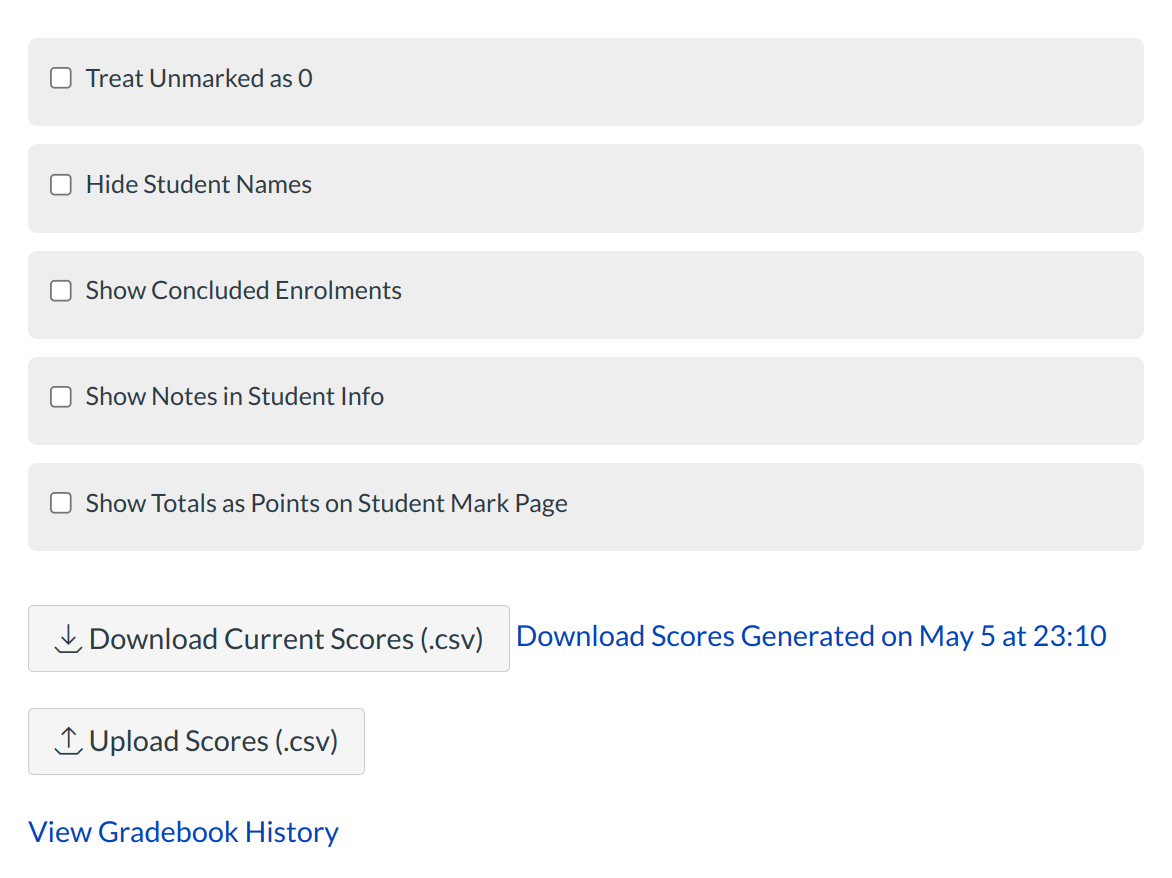Click the 'Show Notes in Student Info' label
Viewport: 1172px width, 878px height.
[235, 397]
